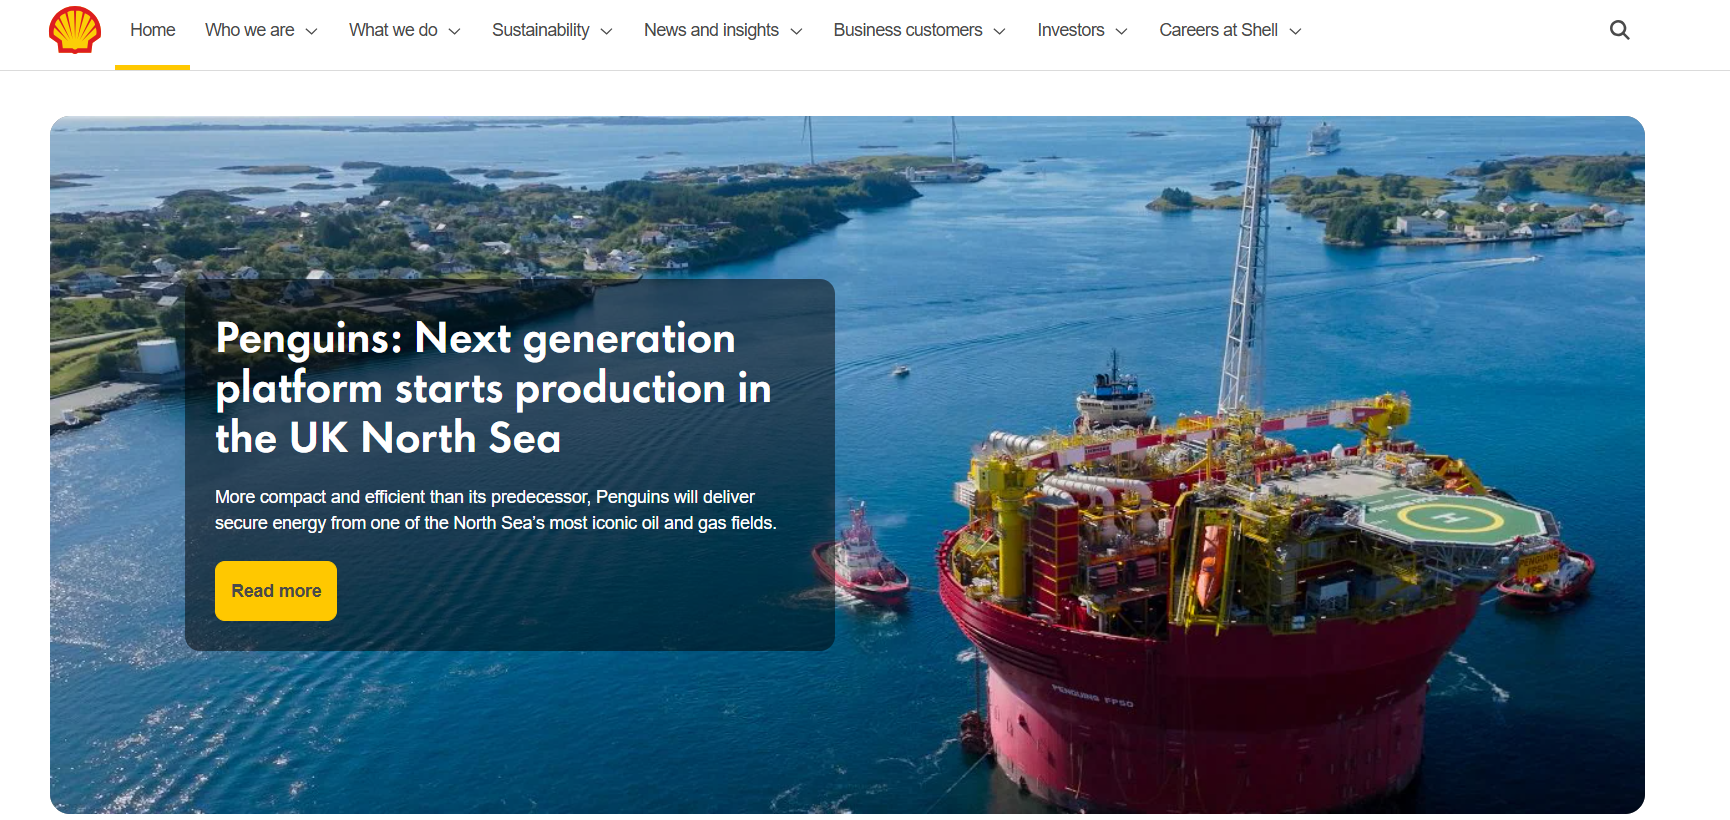Screen dimensions: 1730x820
Task: Expand the Careers at Shell chevron
Action: tap(1295, 31)
